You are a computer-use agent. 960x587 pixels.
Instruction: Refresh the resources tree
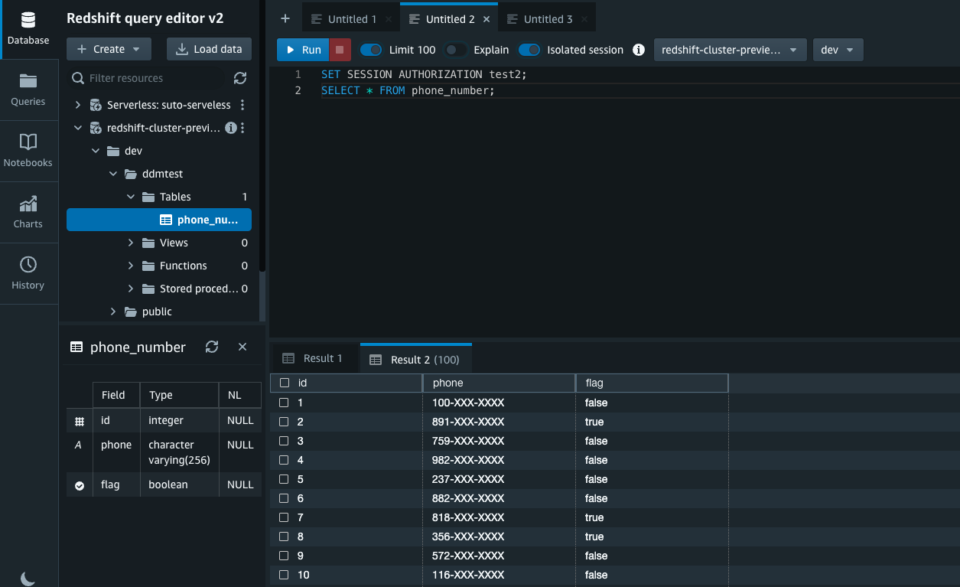coord(240,77)
